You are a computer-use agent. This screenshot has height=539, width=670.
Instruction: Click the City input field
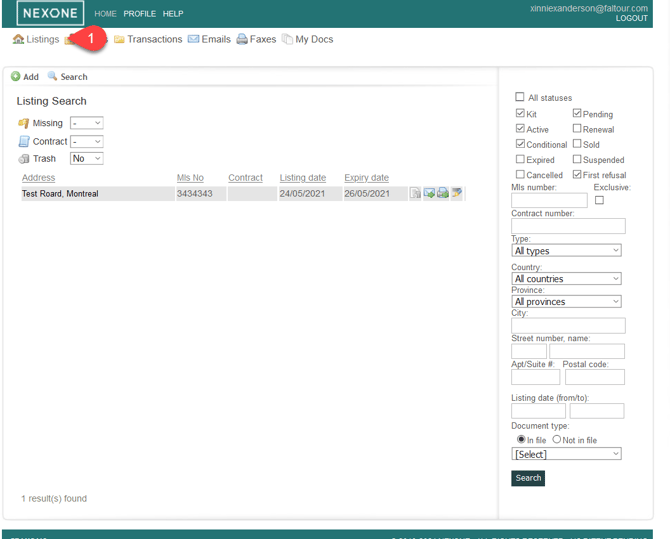568,326
